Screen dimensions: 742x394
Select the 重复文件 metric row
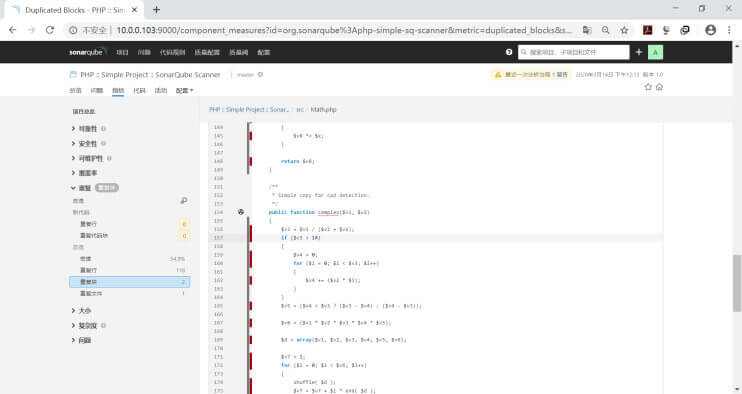pos(130,293)
